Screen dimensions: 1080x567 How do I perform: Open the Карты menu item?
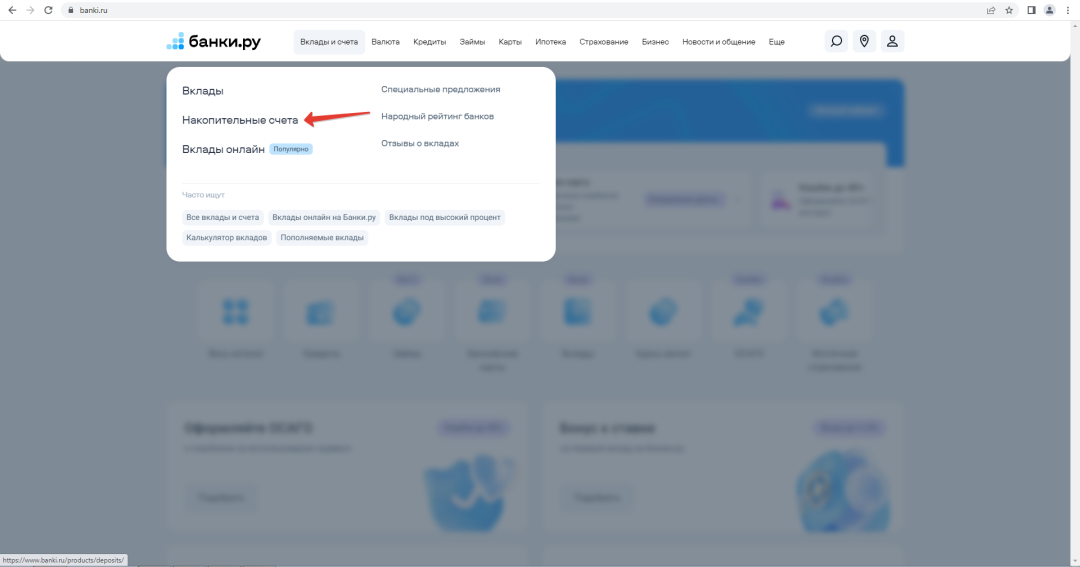pos(510,42)
